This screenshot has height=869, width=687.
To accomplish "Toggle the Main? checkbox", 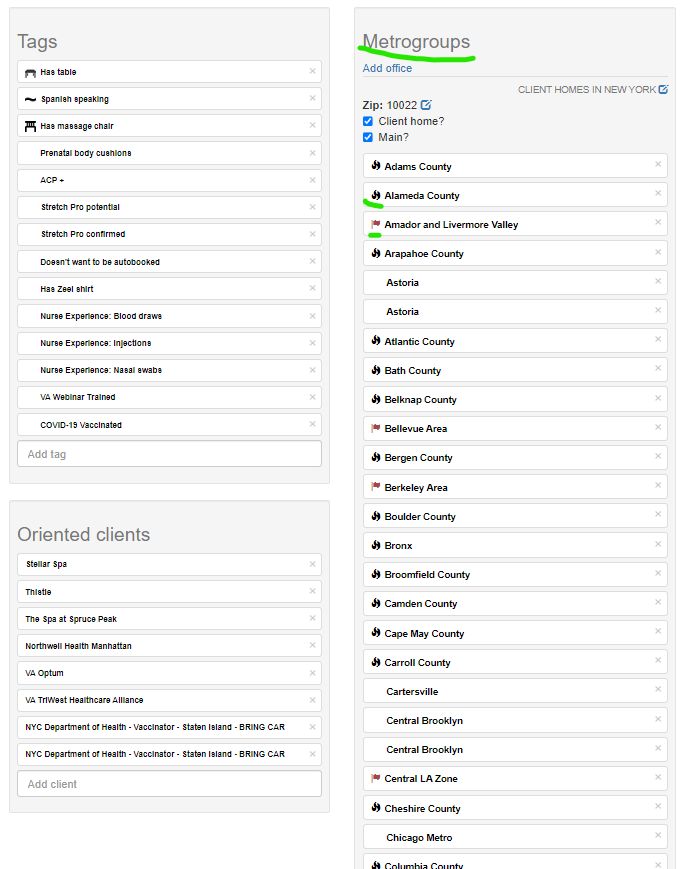I will tap(368, 137).
